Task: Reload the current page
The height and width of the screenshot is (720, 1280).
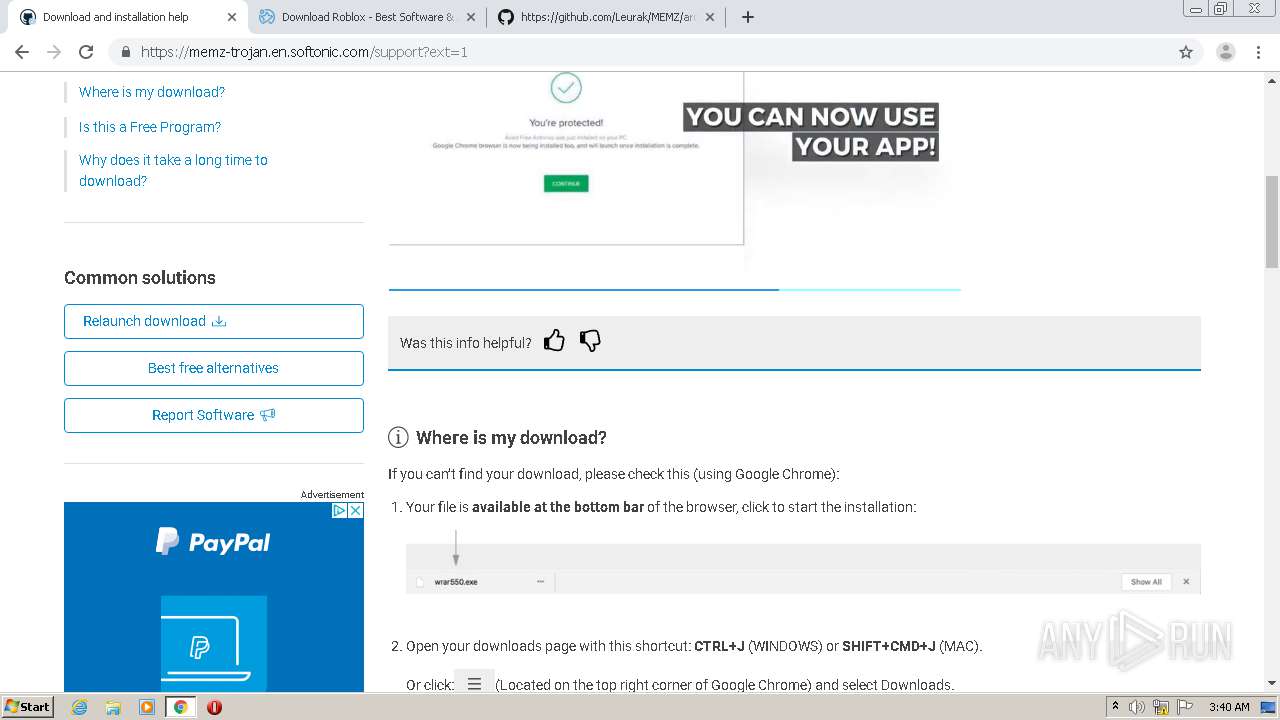Action: point(86,52)
